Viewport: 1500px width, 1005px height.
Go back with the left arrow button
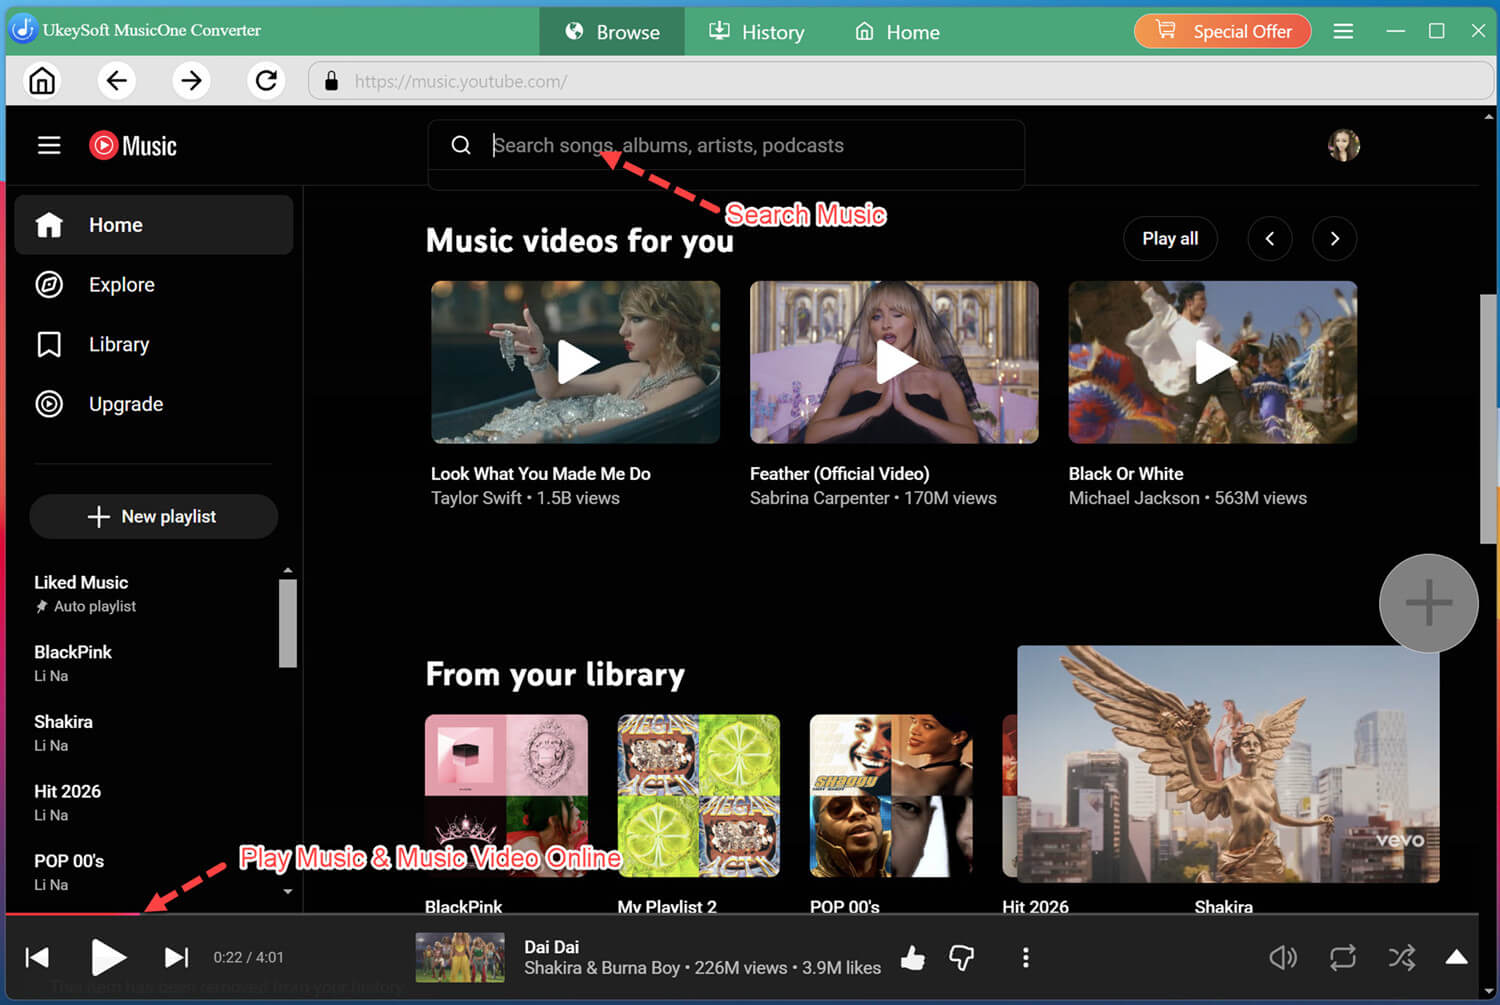click(116, 80)
